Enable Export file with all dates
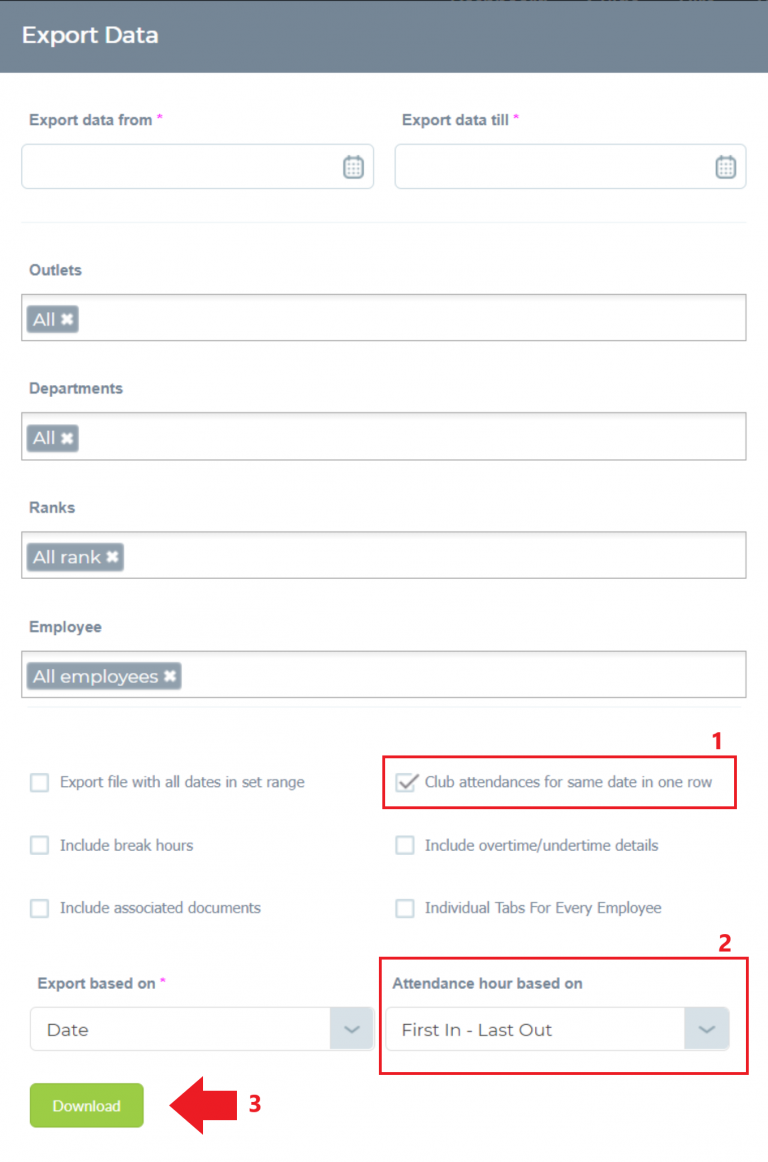Viewport: 768px width, 1162px height. tap(39, 783)
